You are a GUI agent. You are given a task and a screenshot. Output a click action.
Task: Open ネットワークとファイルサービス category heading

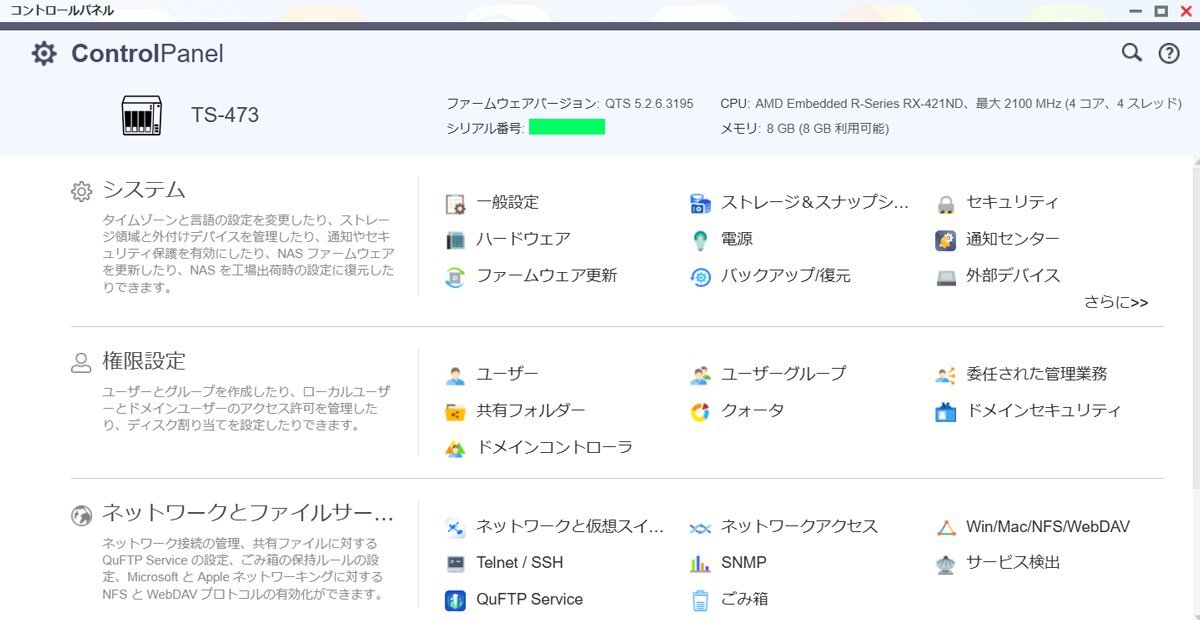click(x=248, y=514)
